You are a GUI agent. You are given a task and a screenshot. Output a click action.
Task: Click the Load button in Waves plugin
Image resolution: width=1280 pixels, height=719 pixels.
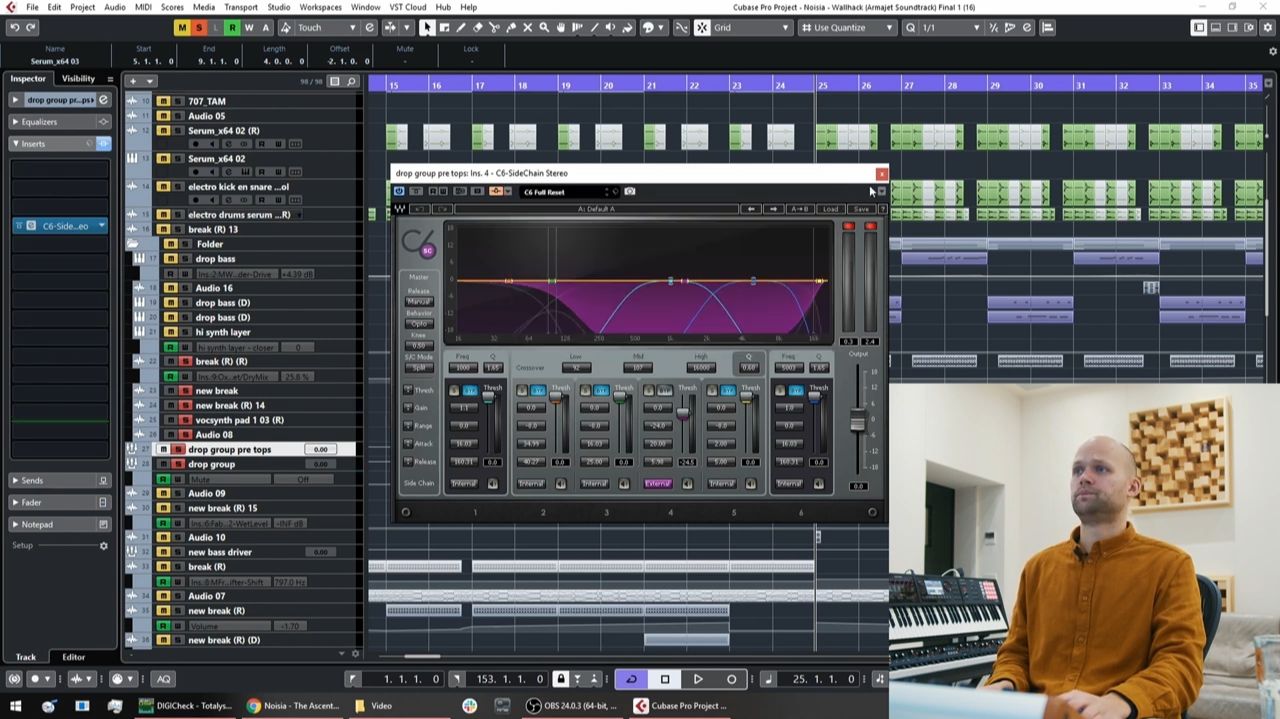830,209
